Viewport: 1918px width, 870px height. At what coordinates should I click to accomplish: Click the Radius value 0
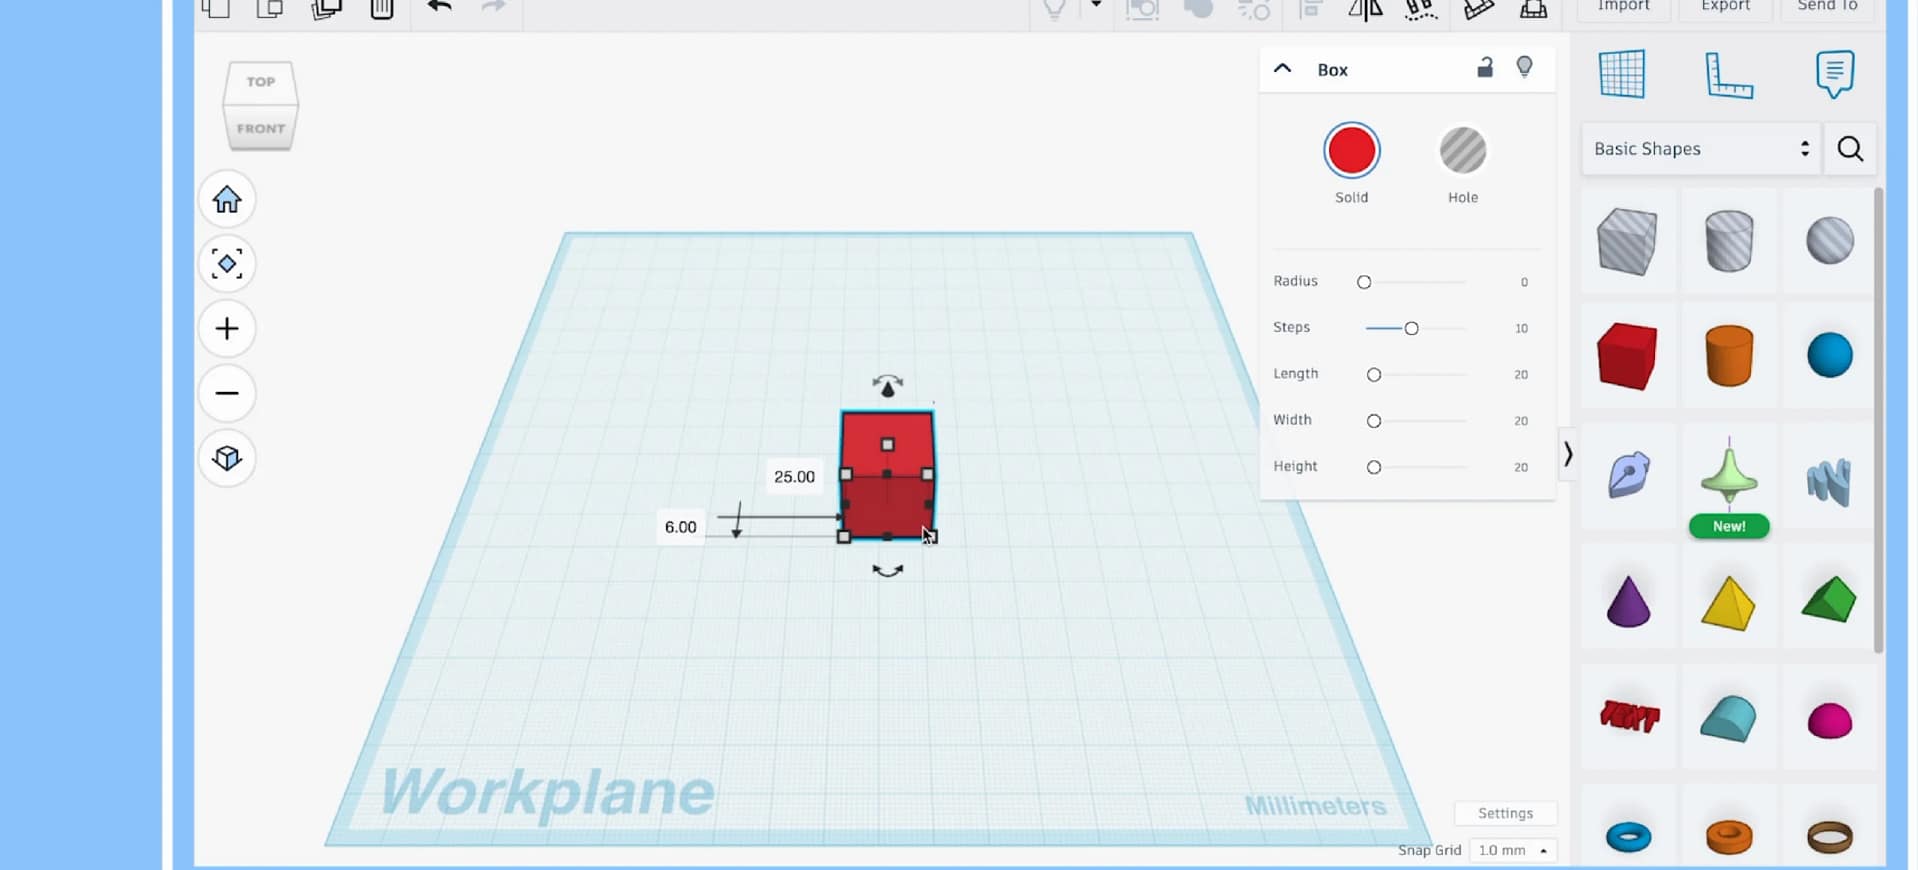pyautogui.click(x=1524, y=282)
